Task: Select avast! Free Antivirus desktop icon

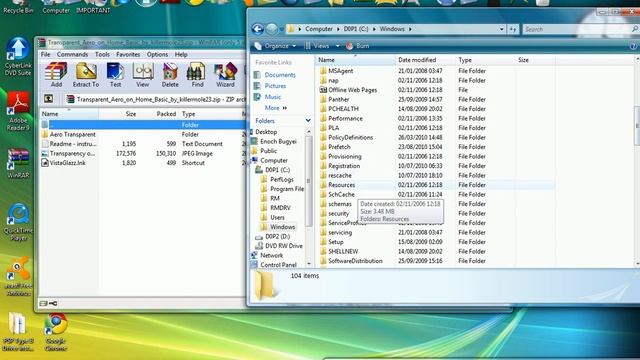Action: 18,276
